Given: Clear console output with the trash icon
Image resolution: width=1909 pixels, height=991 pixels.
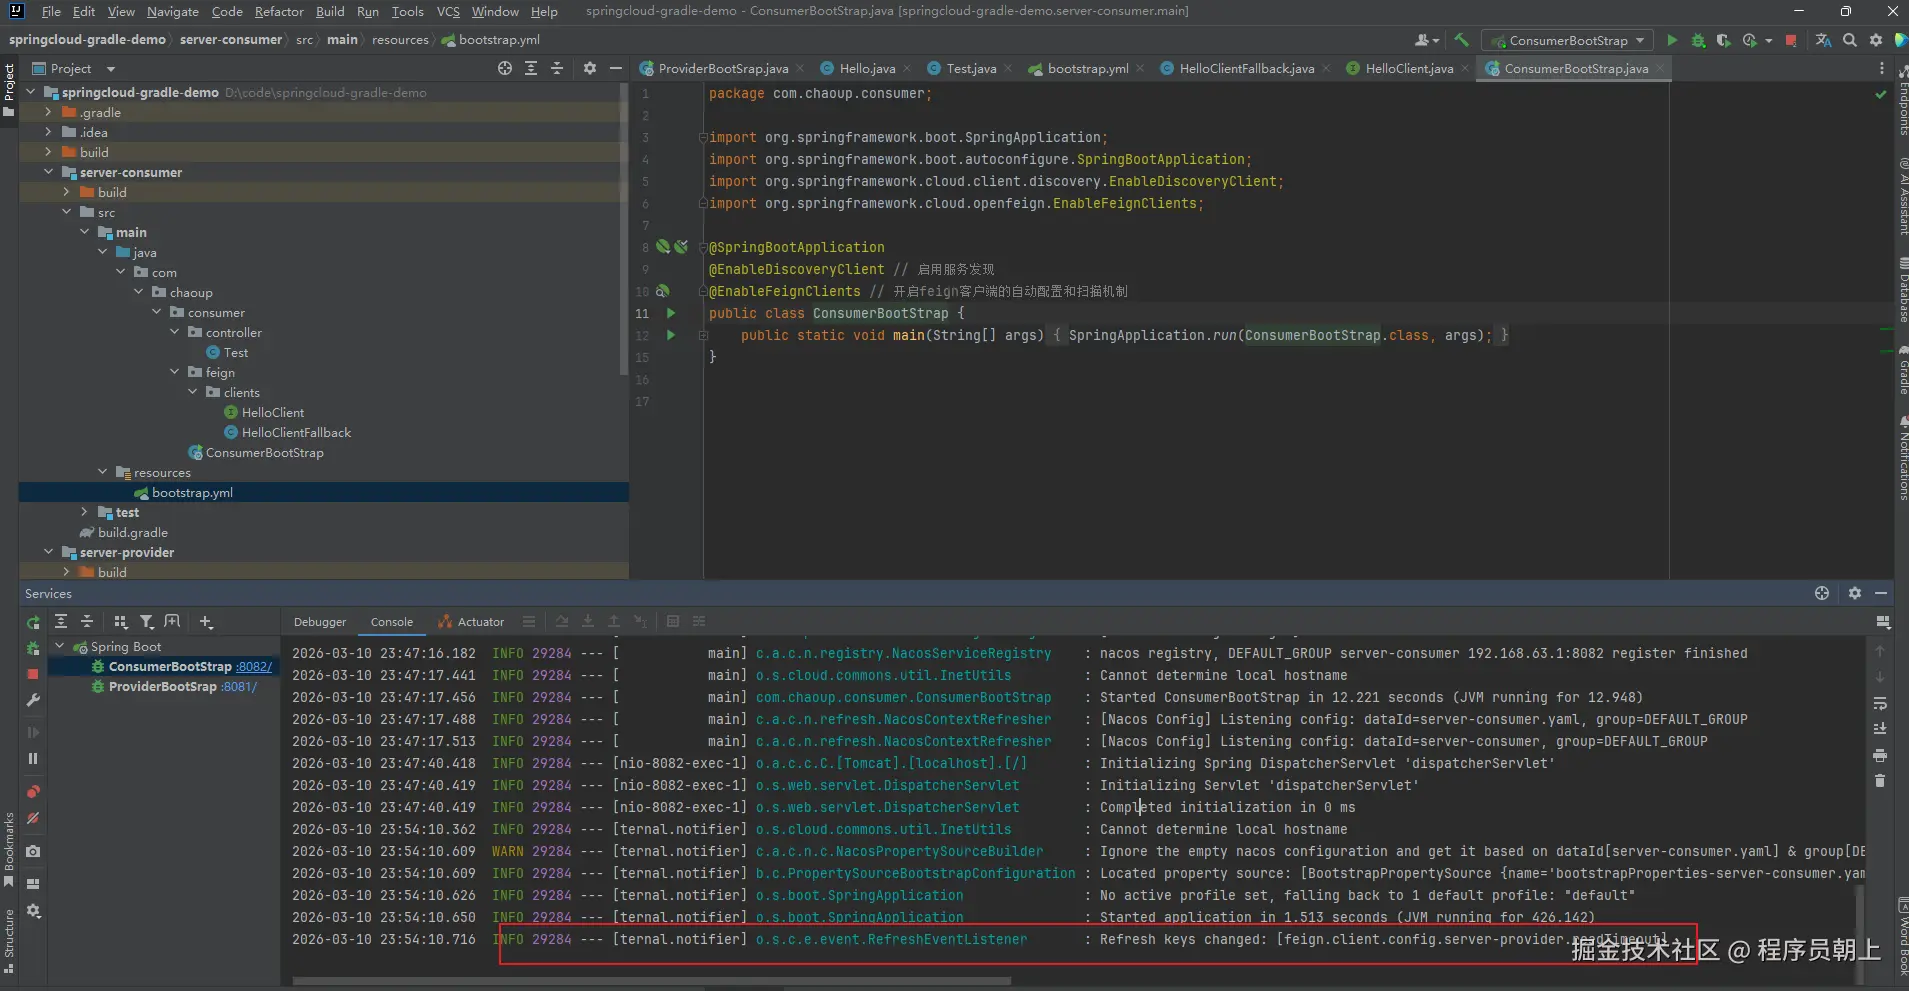Looking at the screenshot, I should coord(1880,781).
